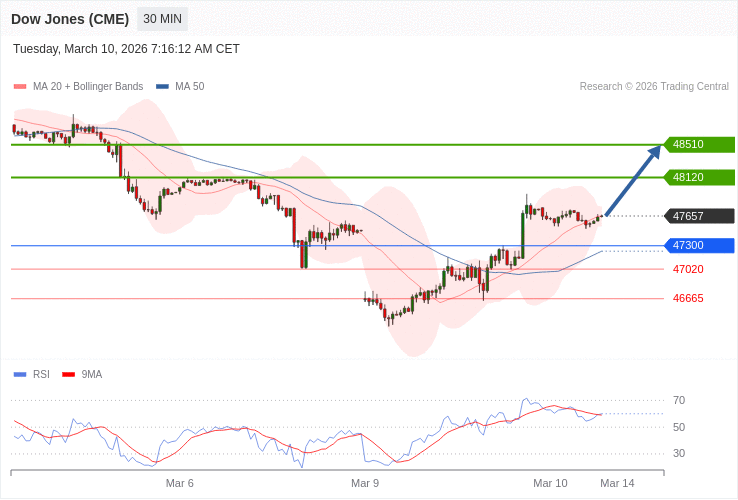738x500 pixels.
Task: Click the Dow Jones (CME) title
Action: pyautogui.click(x=70, y=19)
